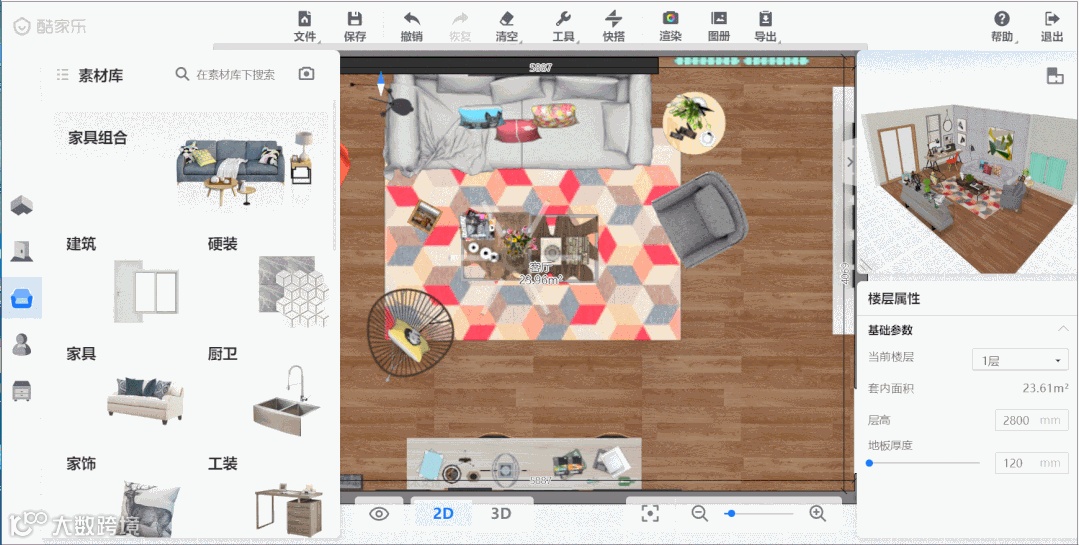Switch to 3D view mode
The width and height of the screenshot is (1079, 545).
pyautogui.click(x=501, y=514)
